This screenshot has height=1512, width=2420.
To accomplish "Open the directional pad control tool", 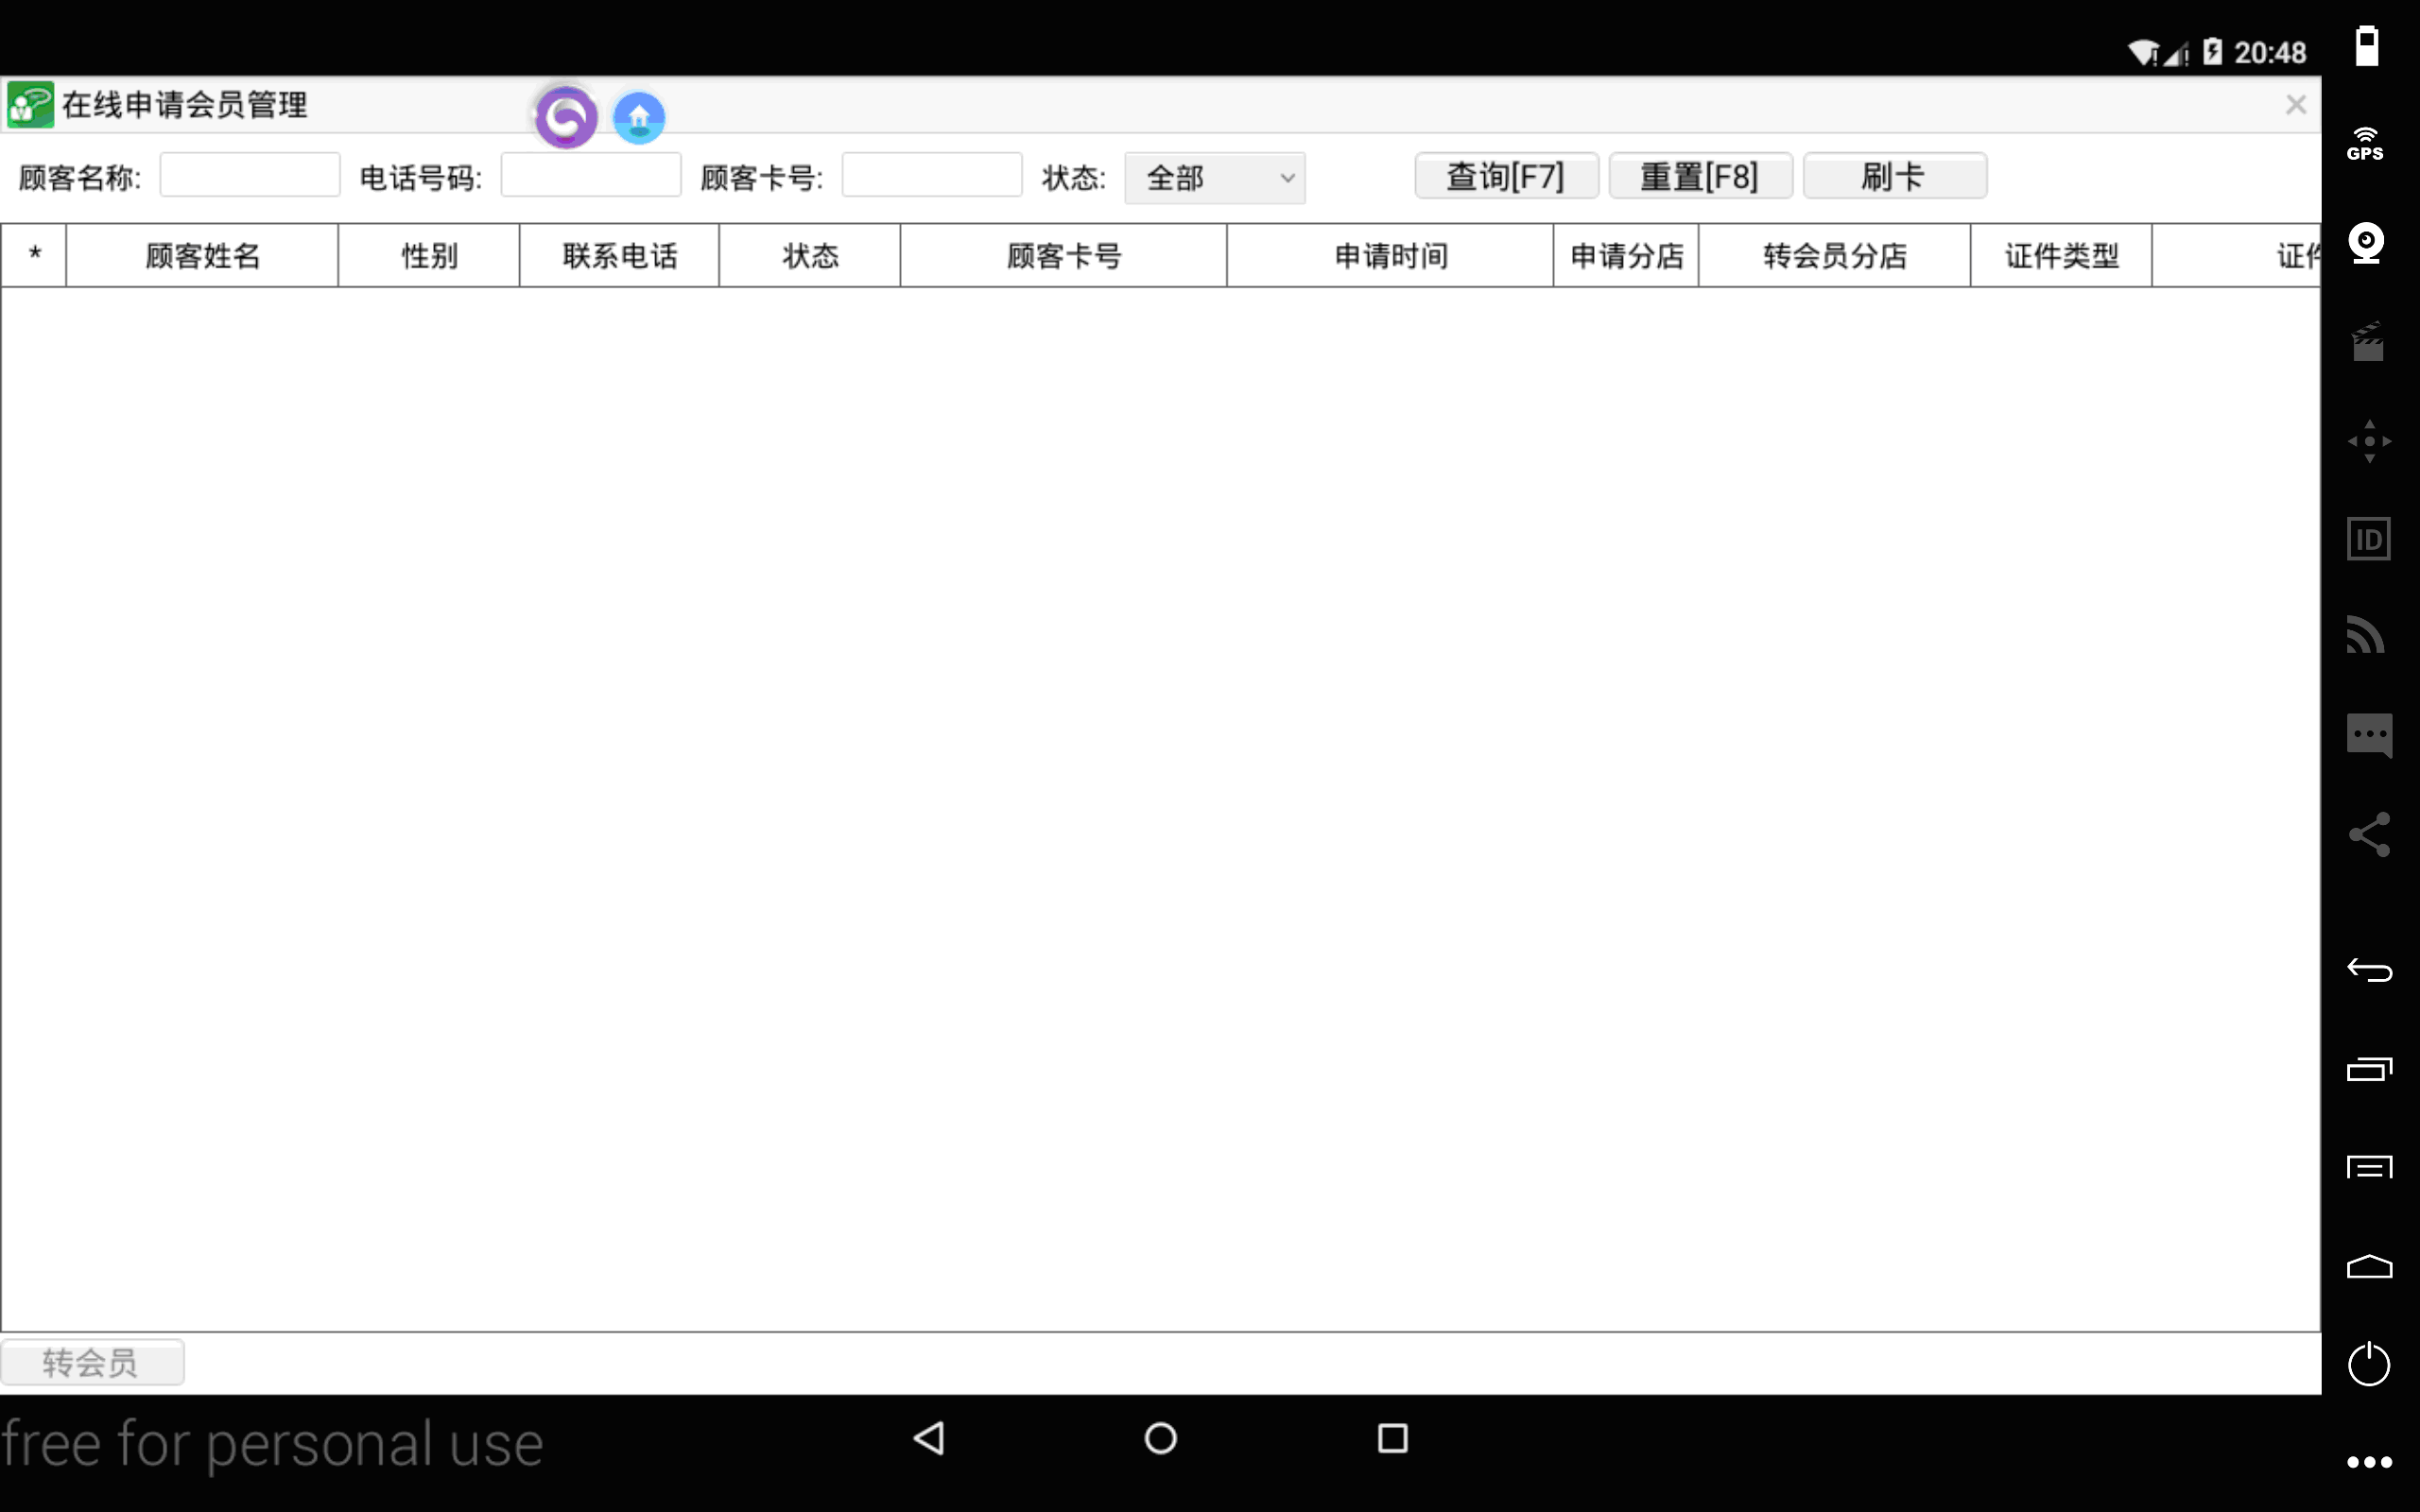I will click(2369, 441).
